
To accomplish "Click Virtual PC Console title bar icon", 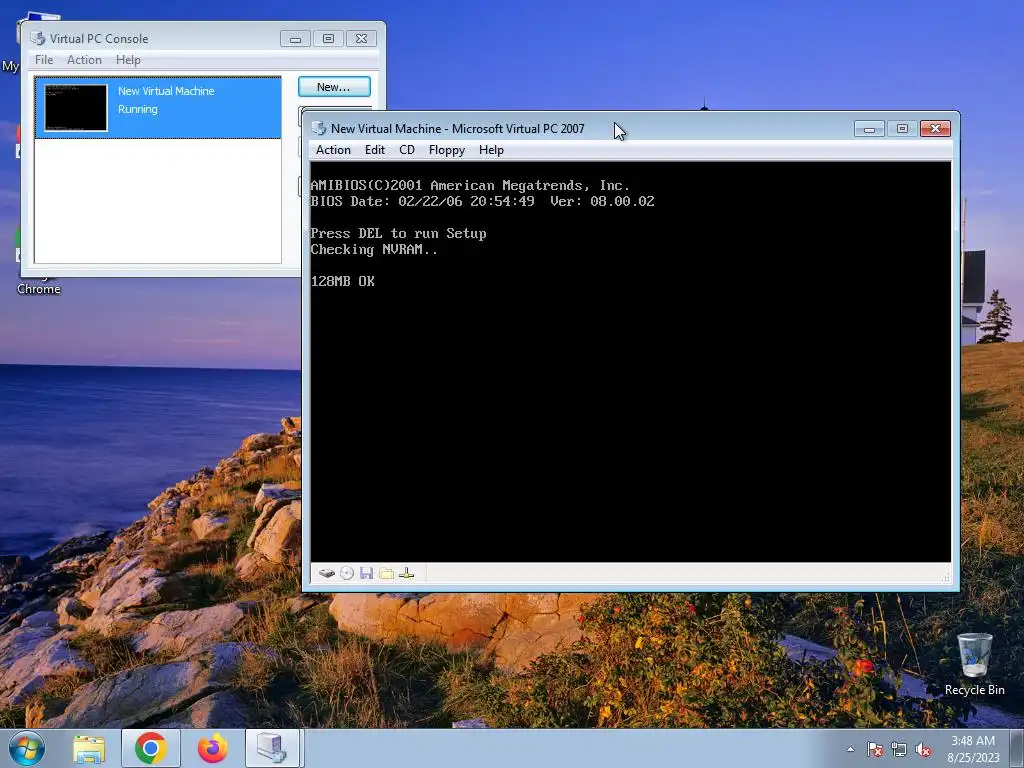I will click(38, 39).
